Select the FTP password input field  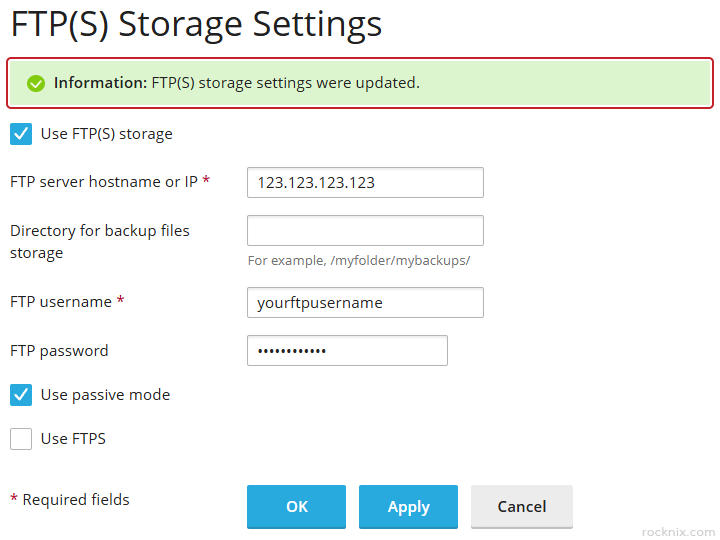click(x=347, y=351)
